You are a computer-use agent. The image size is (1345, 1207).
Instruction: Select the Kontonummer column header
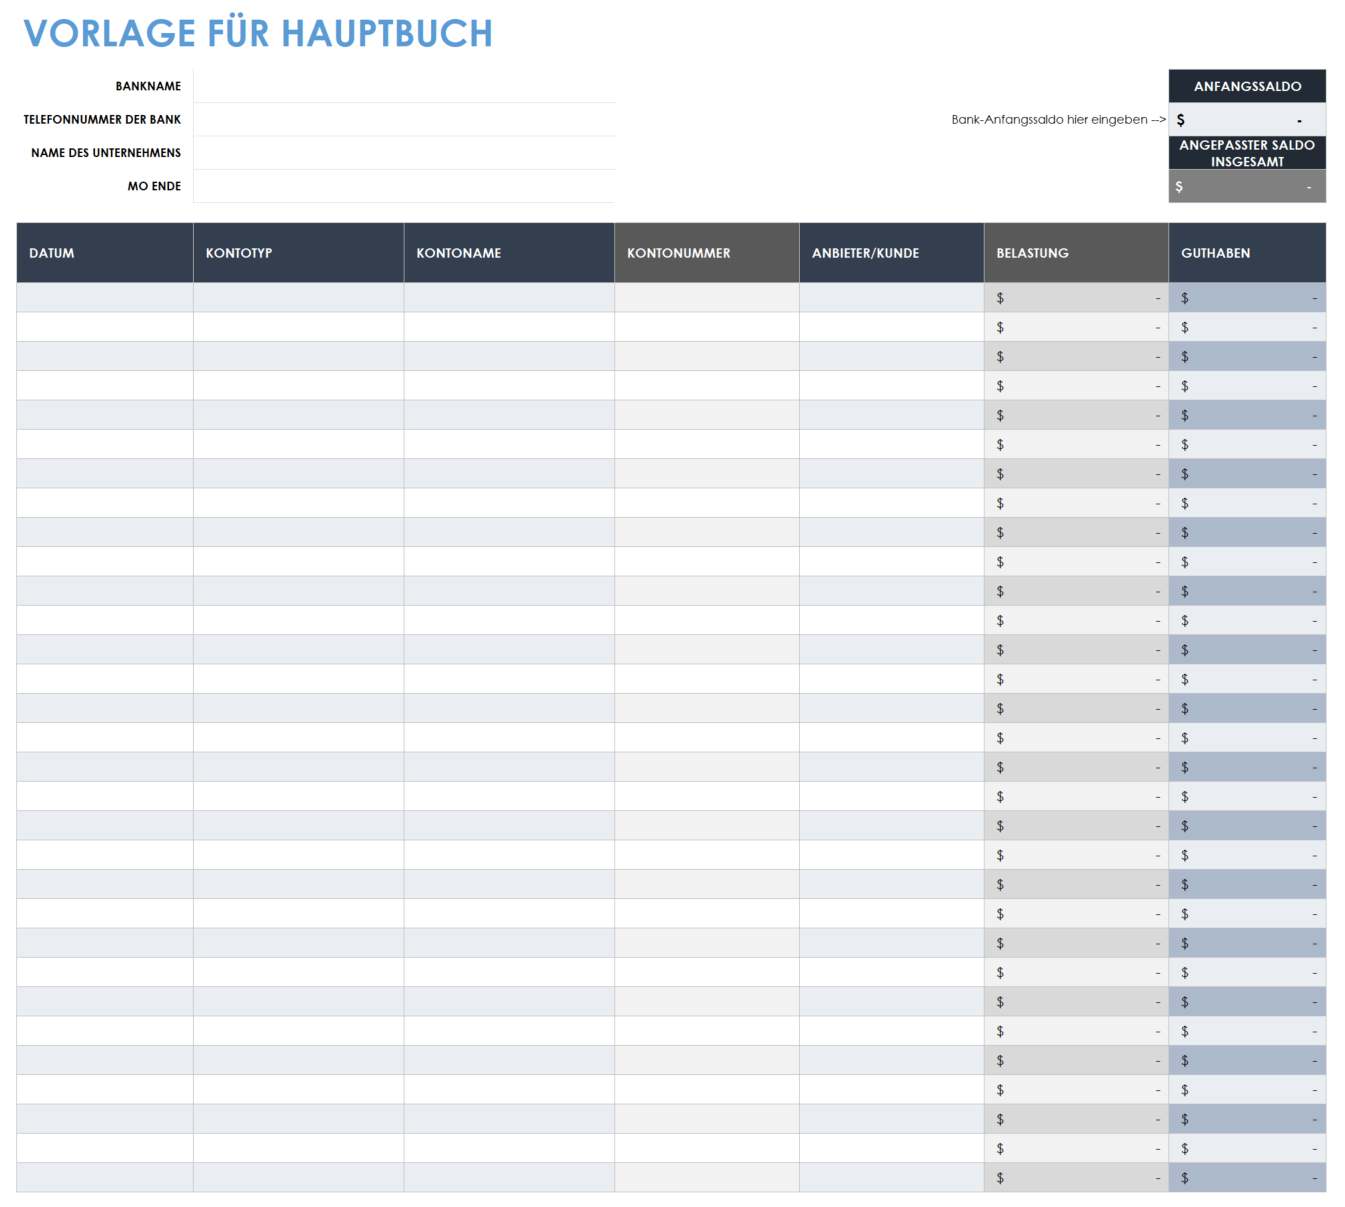pyautogui.click(x=707, y=253)
